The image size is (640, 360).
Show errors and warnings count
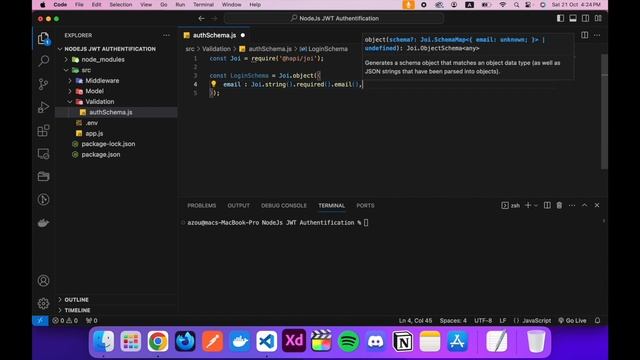(x=65, y=320)
